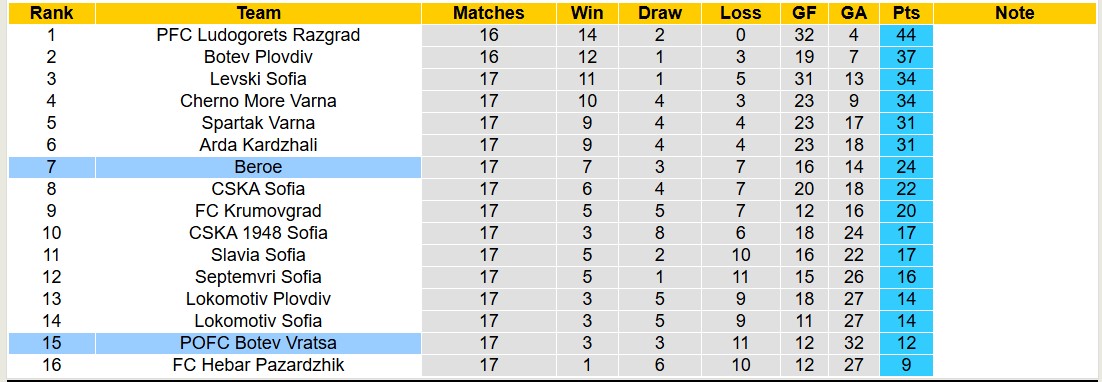This screenshot has height=382, width=1102.
Task: Click the Matches column header
Action: [x=488, y=13]
